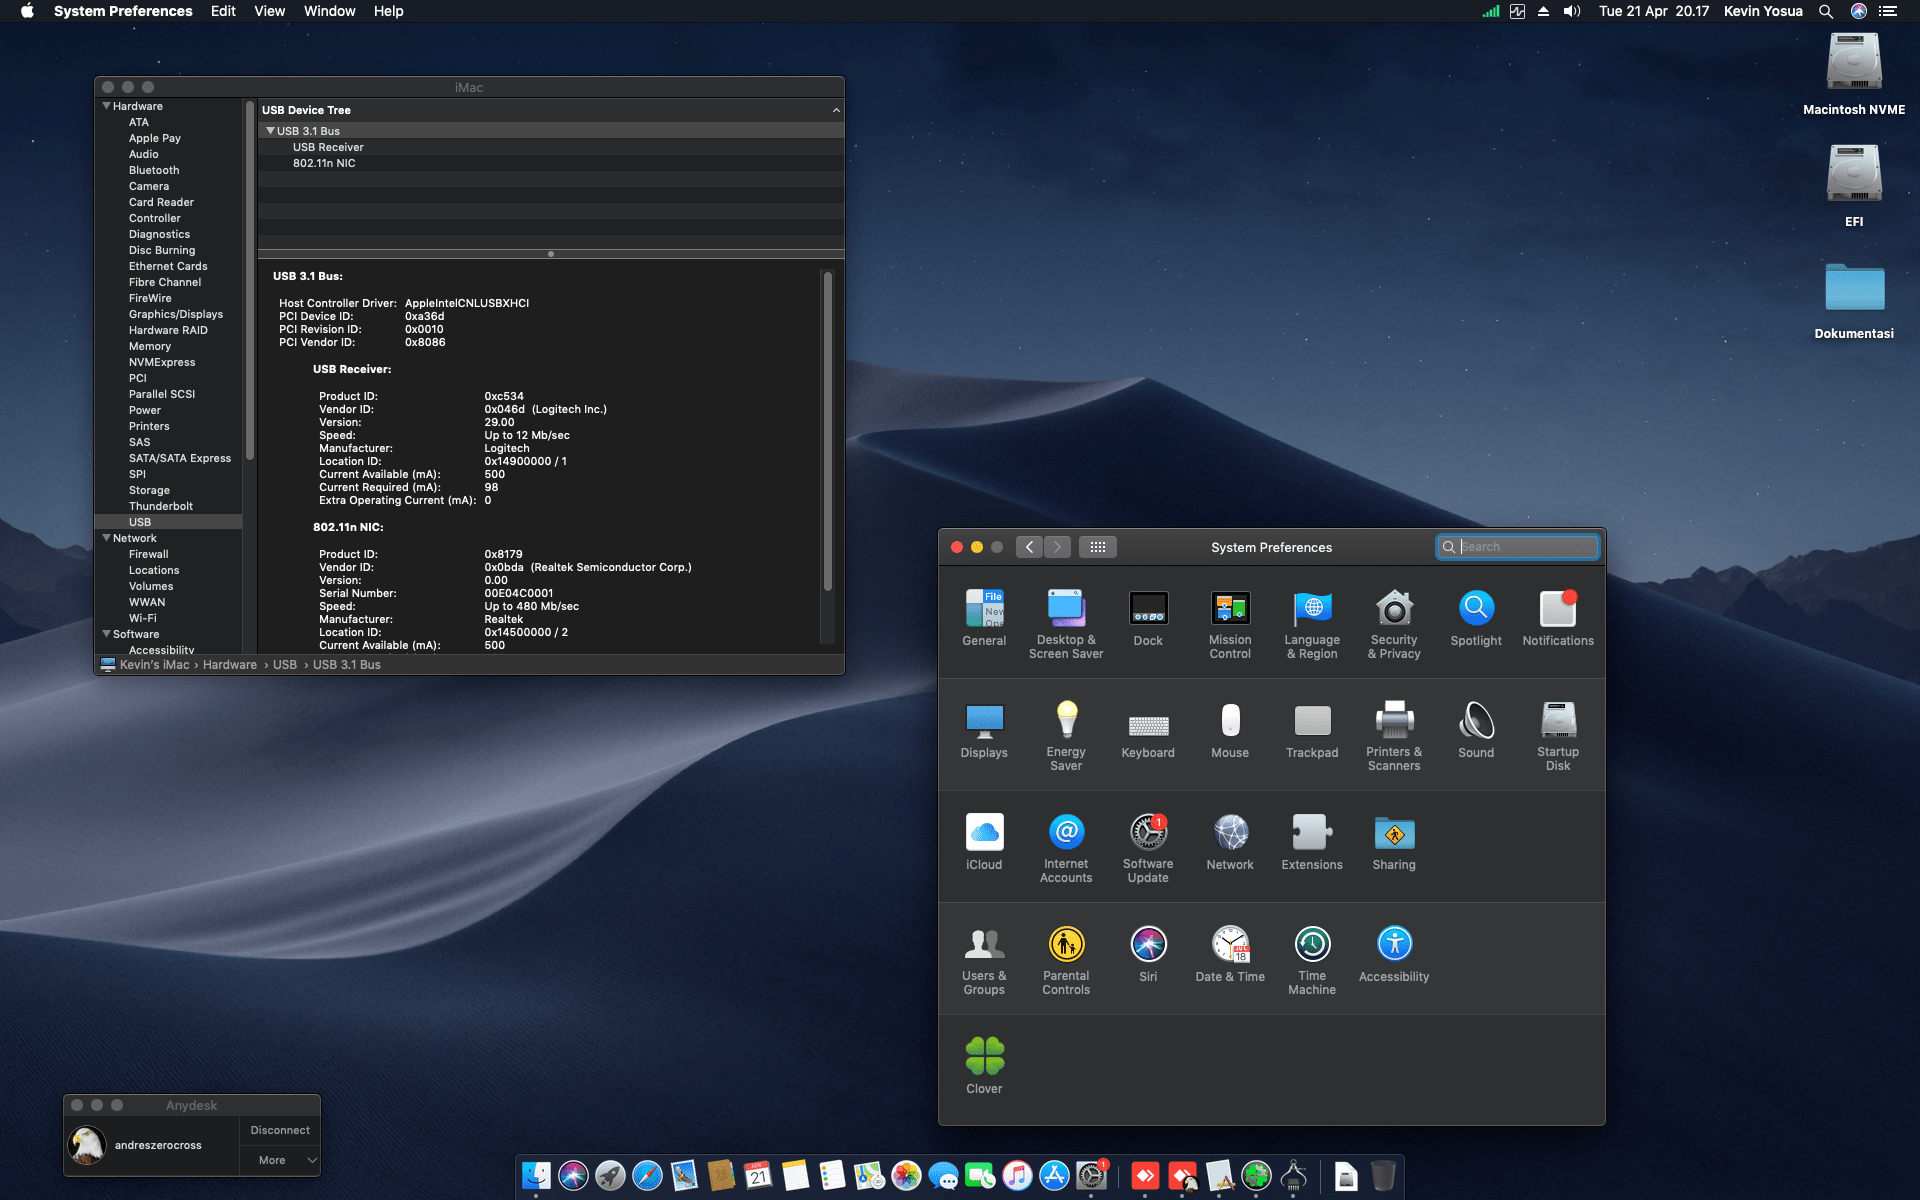Click the show-all grid icon in System Preferences toolbar

(1097, 547)
